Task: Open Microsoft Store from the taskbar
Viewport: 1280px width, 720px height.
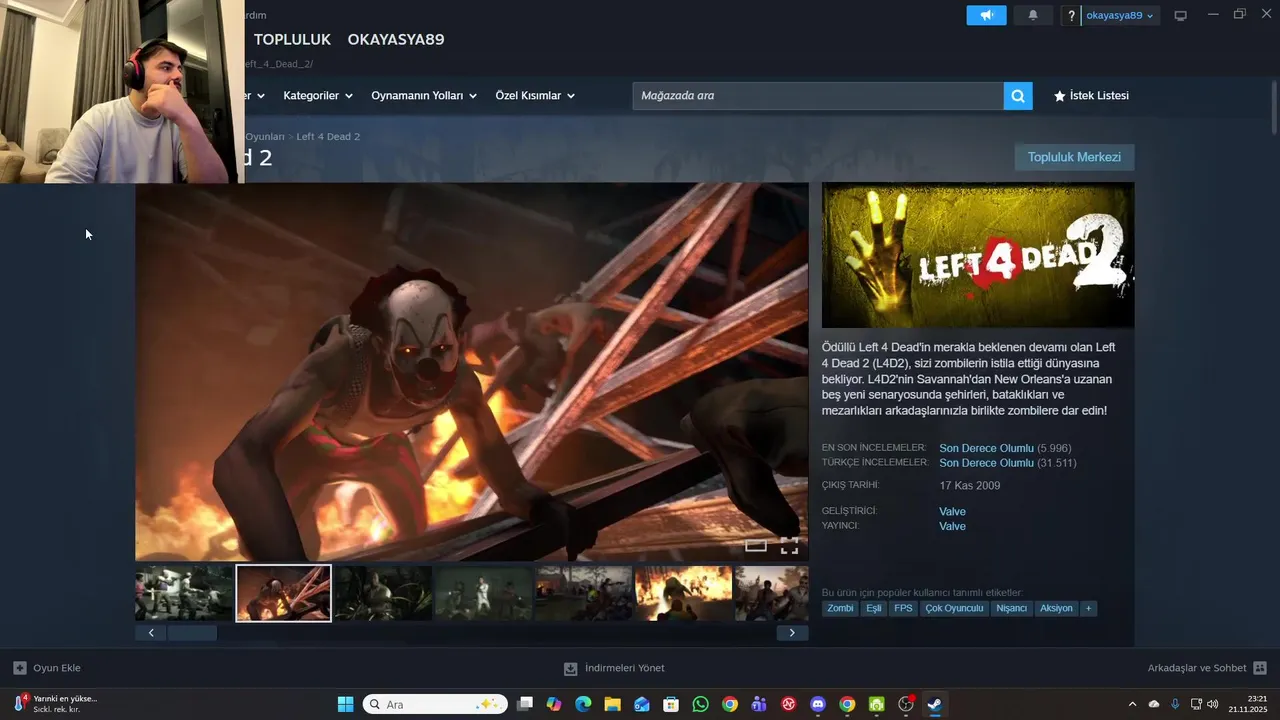Action: click(x=671, y=704)
